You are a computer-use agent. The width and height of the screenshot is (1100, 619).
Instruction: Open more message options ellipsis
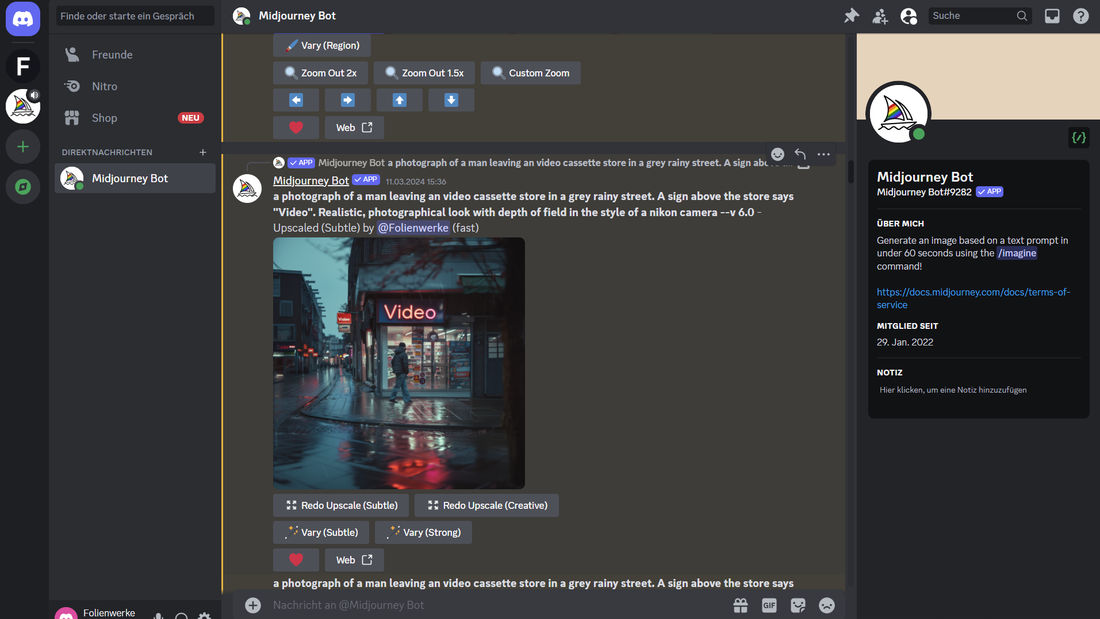824,154
